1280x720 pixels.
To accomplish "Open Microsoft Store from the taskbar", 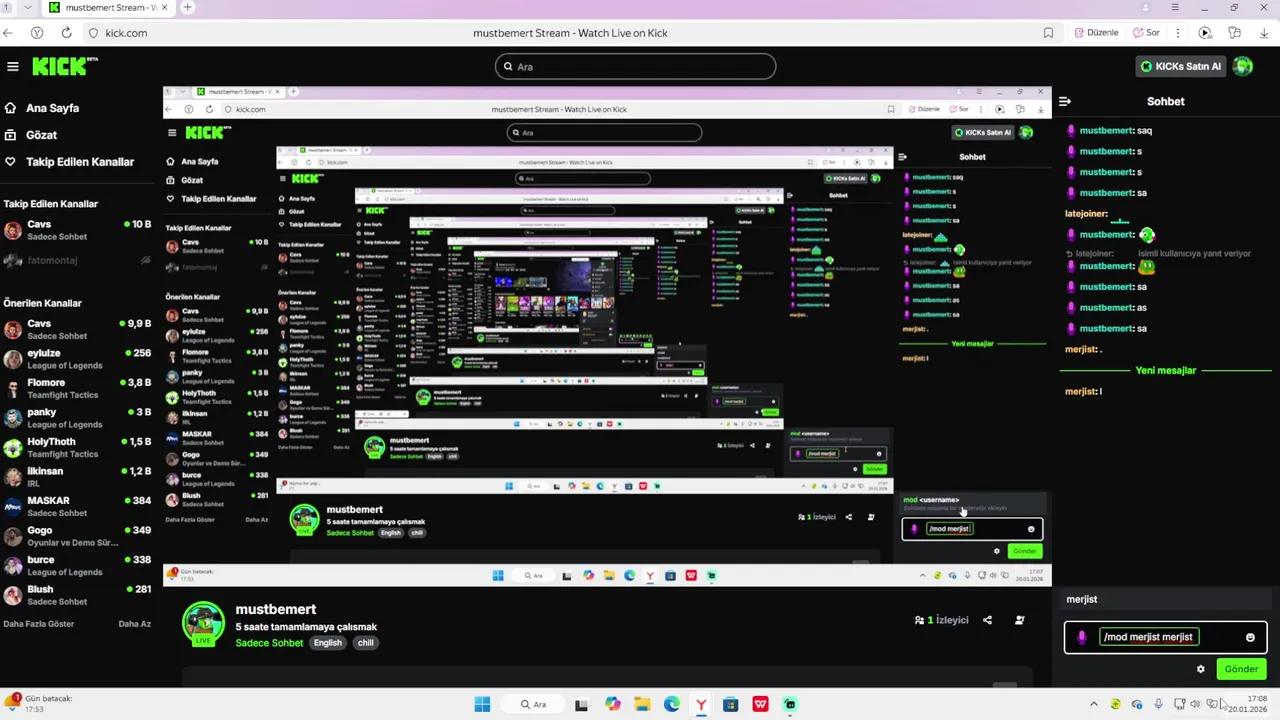I will tap(731, 704).
